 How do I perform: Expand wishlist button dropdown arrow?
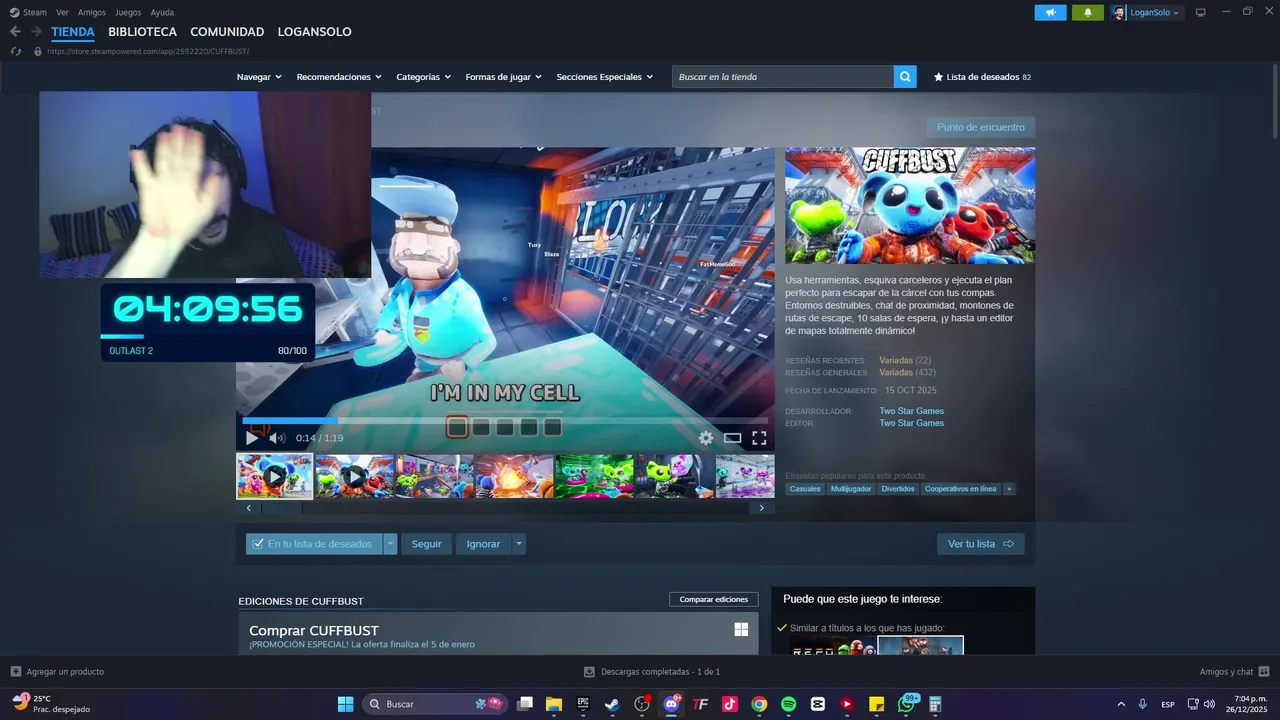(390, 544)
